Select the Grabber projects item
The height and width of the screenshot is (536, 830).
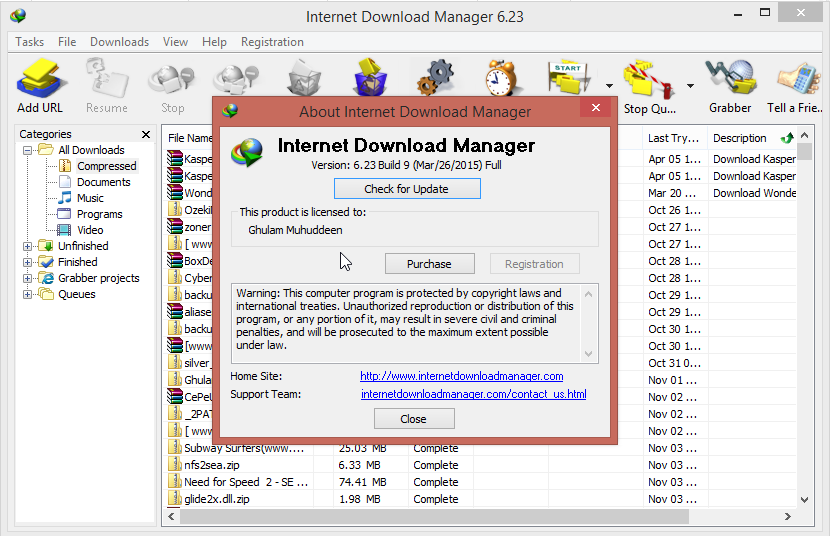pos(98,278)
